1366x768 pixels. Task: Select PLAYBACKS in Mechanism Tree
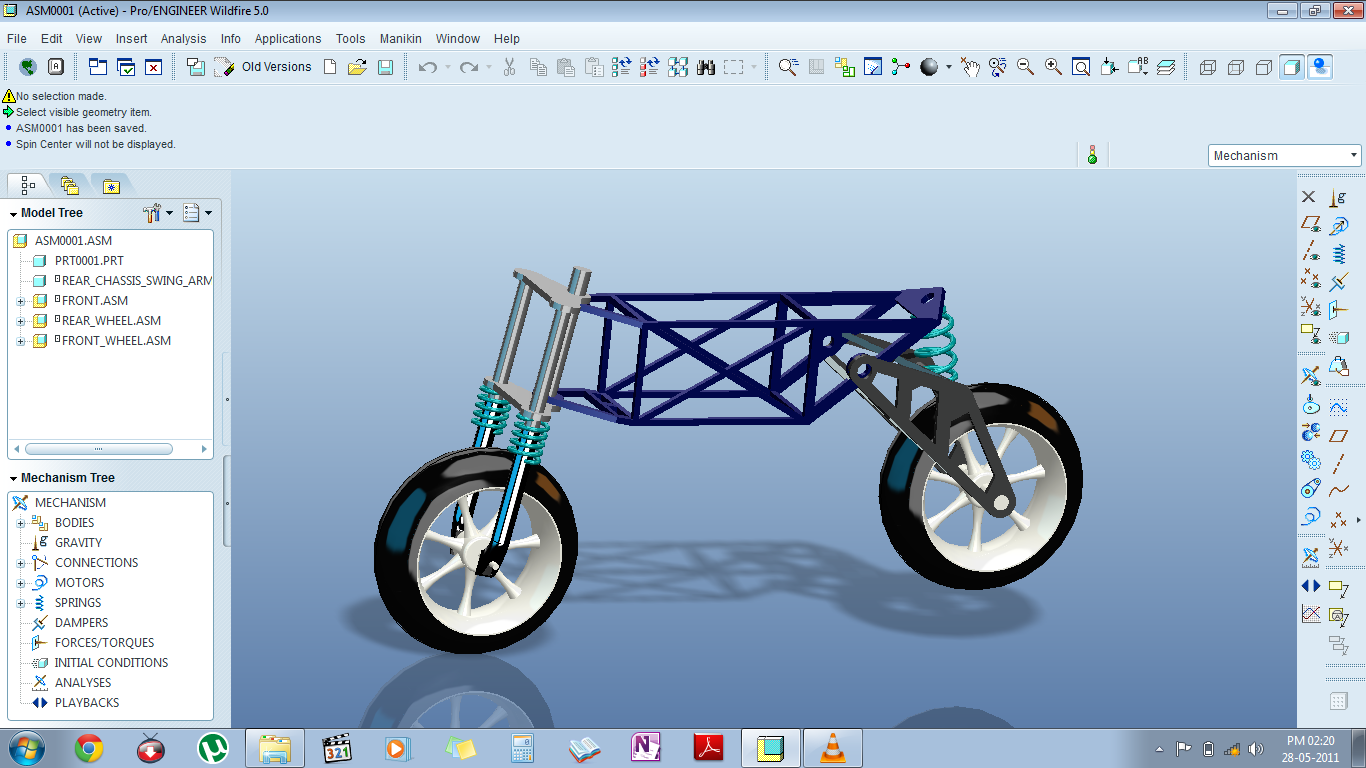(x=86, y=703)
